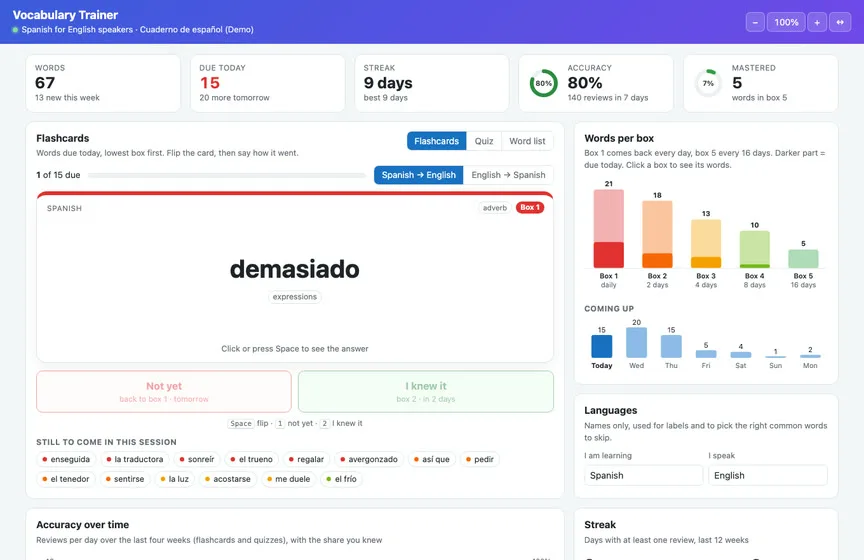The width and height of the screenshot is (864, 560).
Task: Select the enseguida word chip
Action: pyautogui.click(x=66, y=459)
